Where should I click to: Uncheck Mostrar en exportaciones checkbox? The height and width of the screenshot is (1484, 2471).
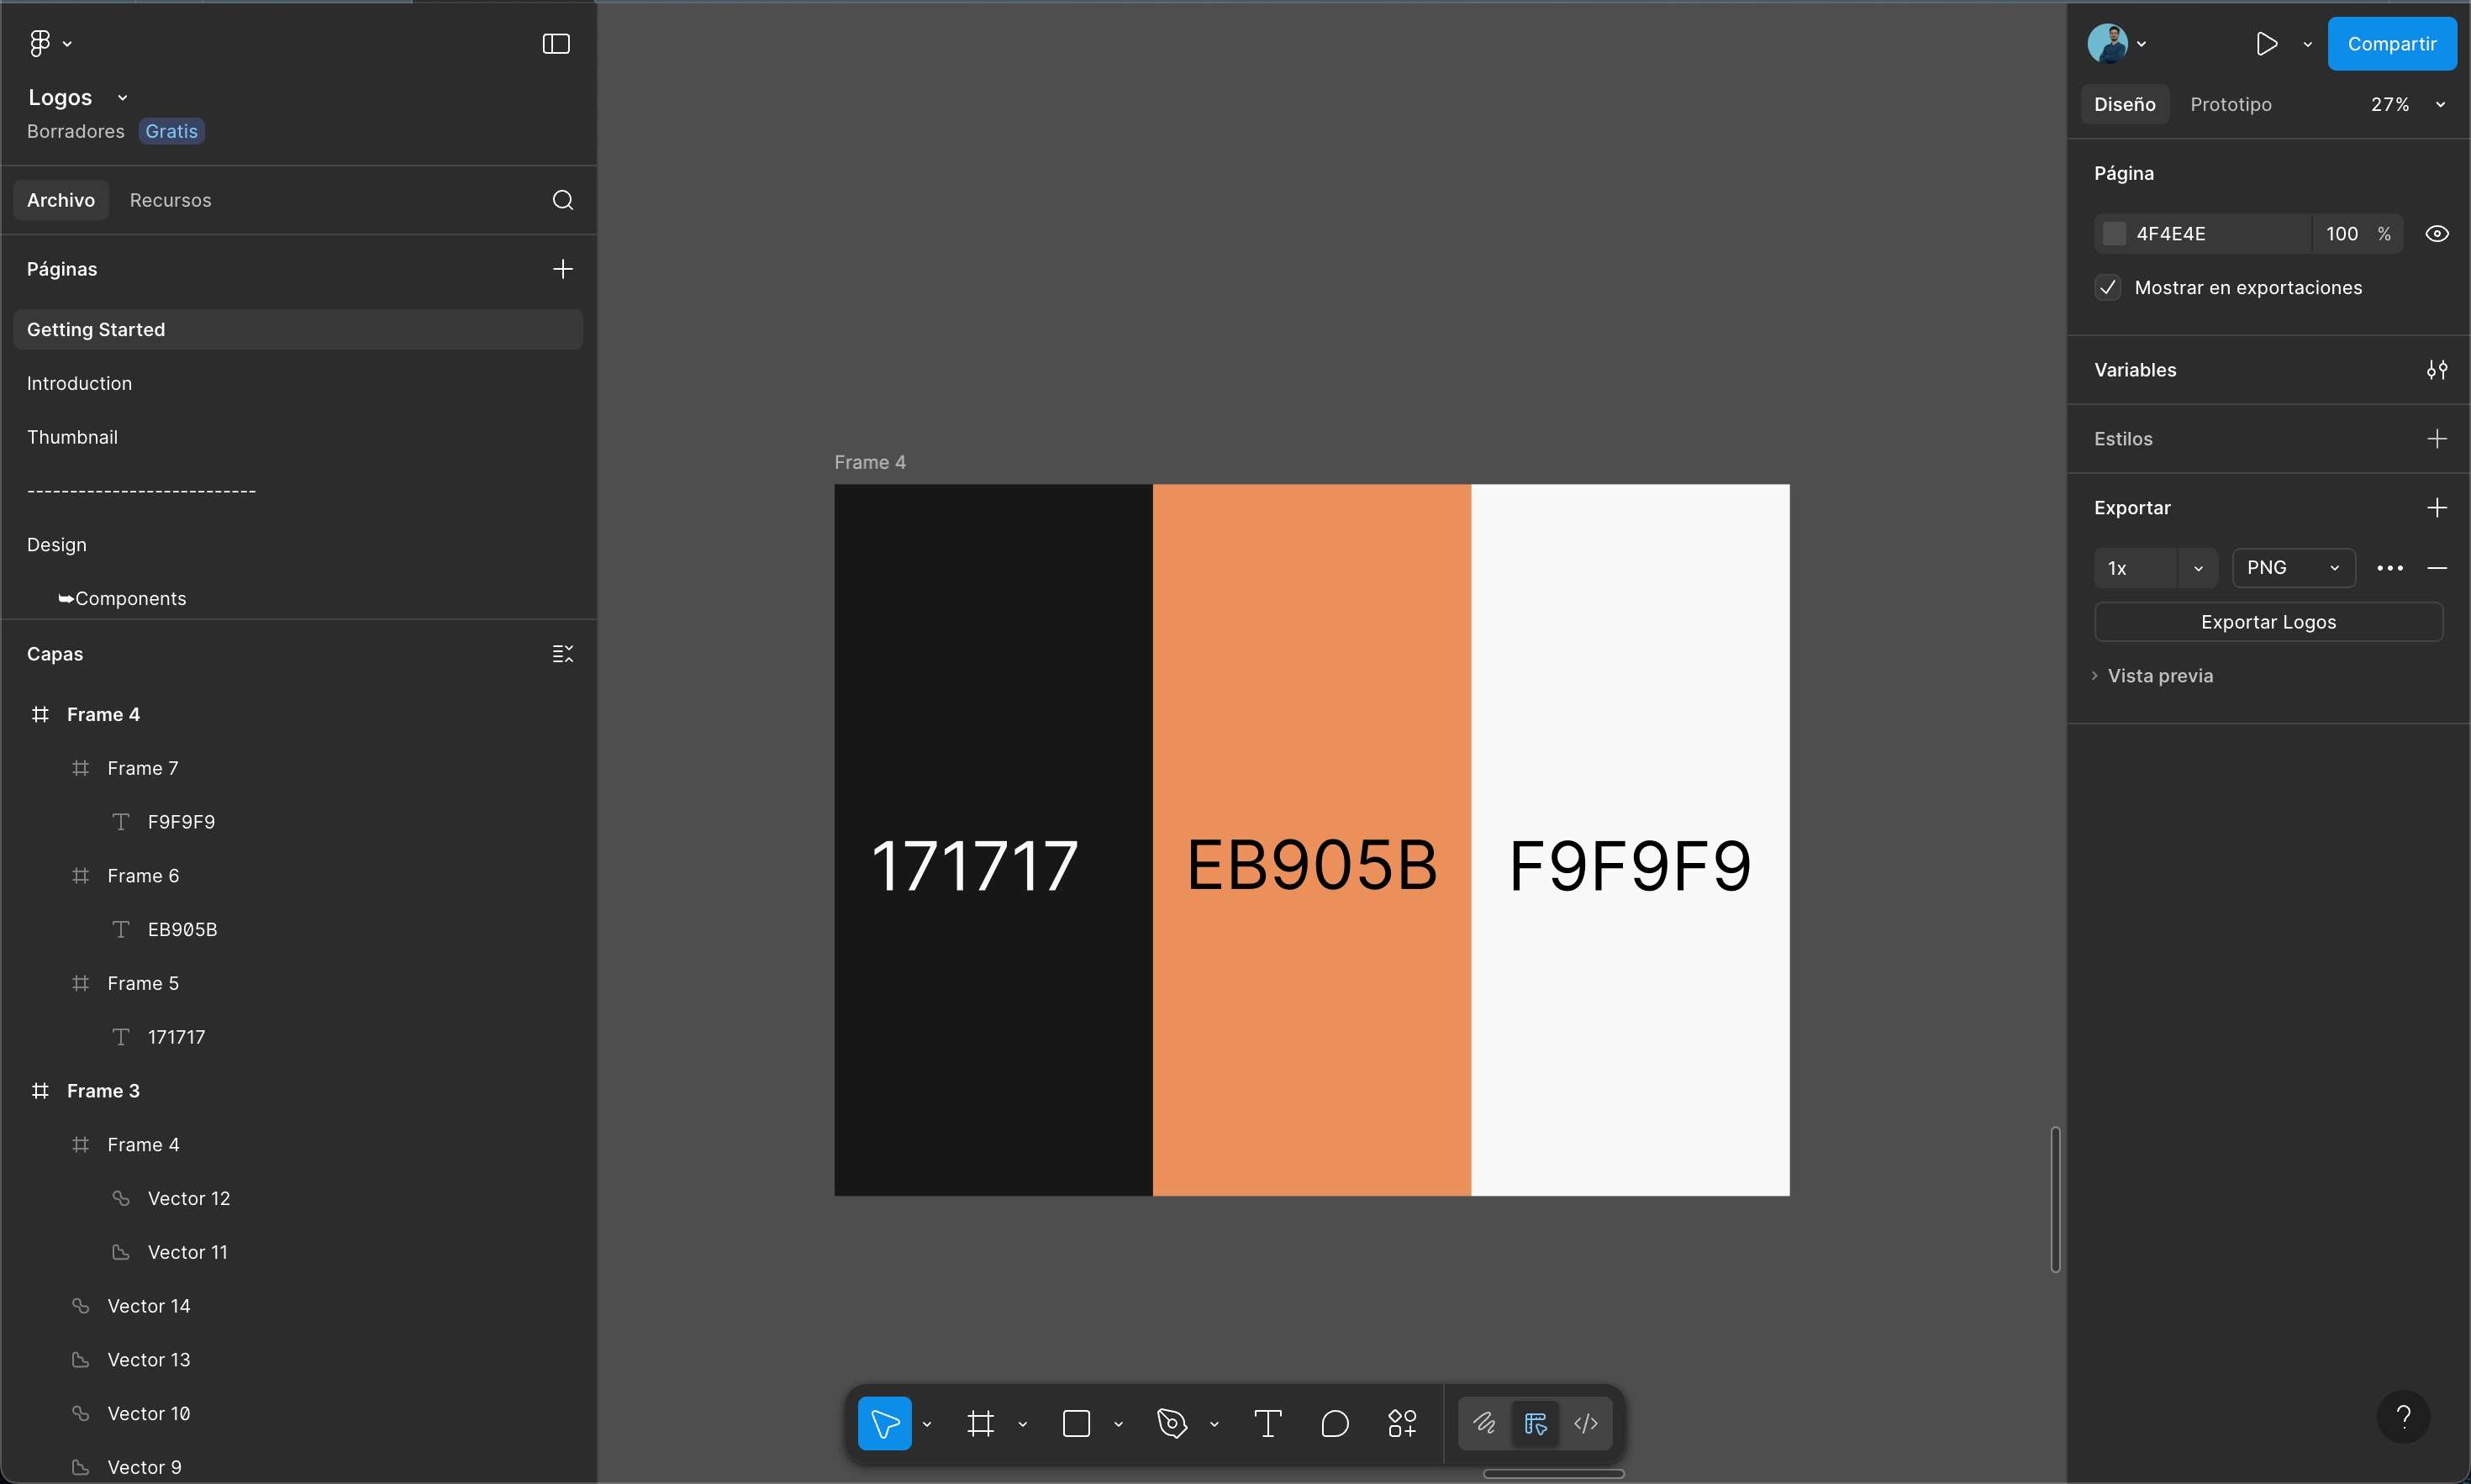tap(2107, 288)
